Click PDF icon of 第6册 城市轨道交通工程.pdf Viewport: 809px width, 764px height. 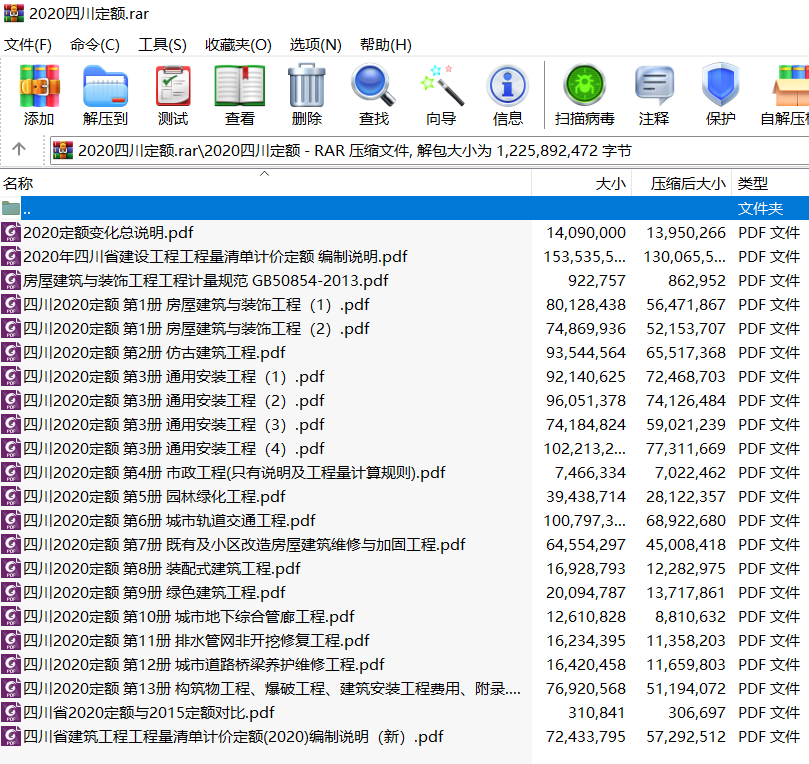(11, 521)
